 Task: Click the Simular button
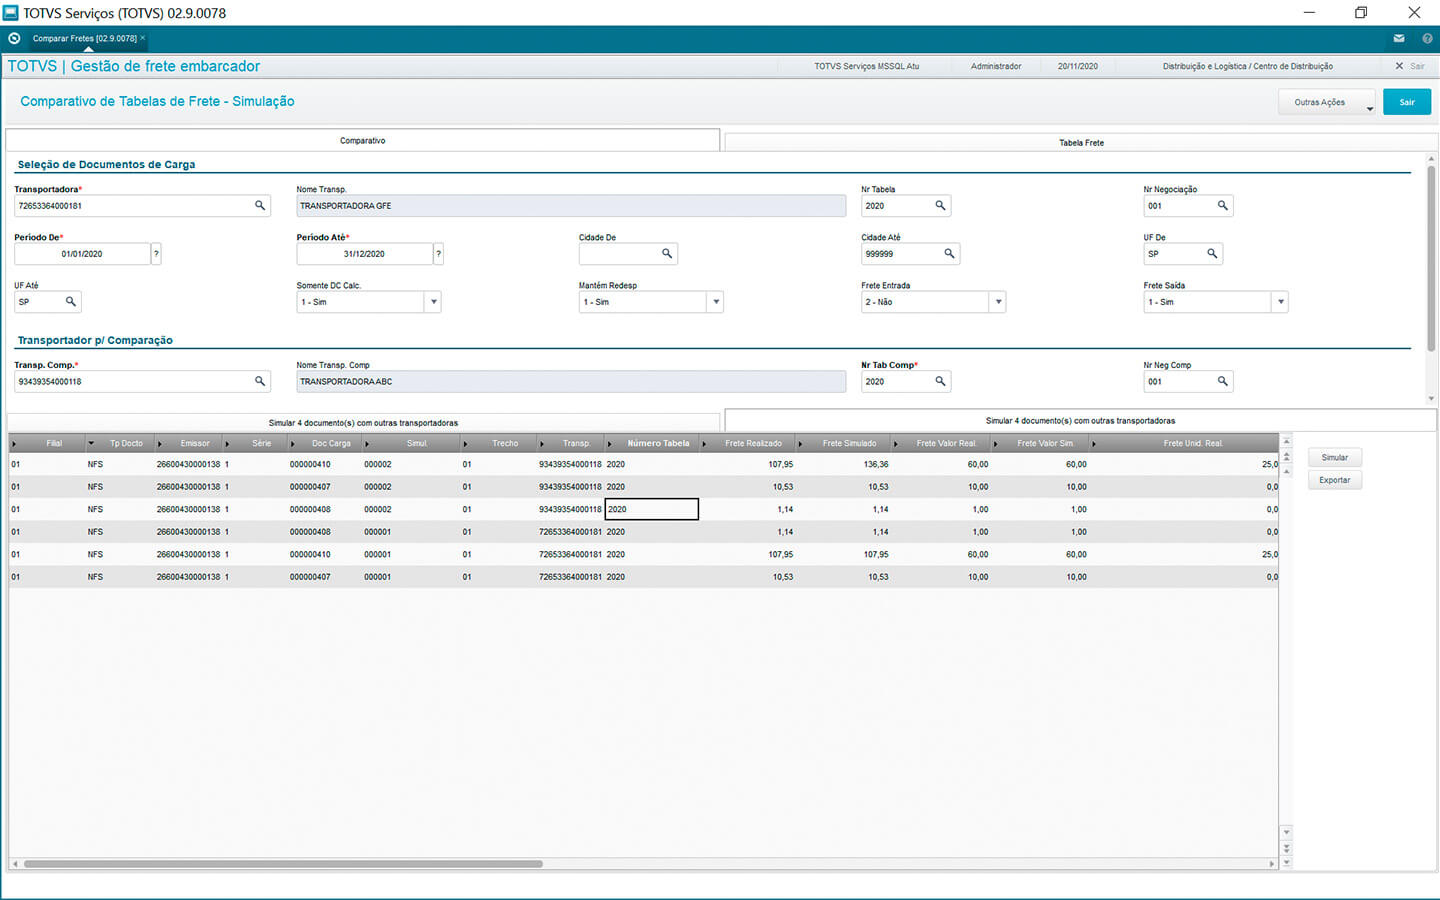click(x=1334, y=458)
